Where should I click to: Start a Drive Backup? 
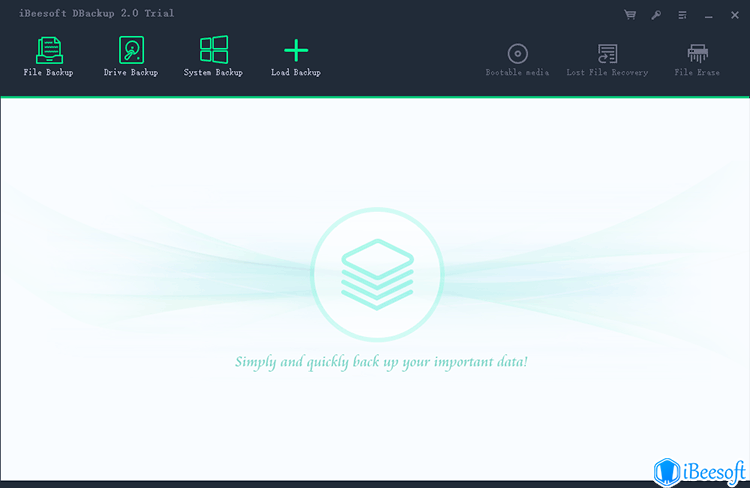point(131,56)
